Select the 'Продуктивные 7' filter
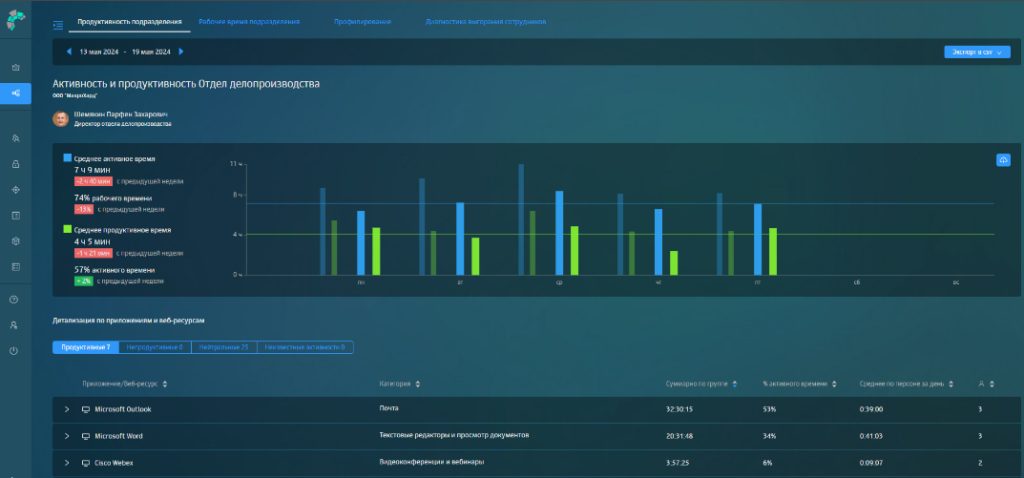This screenshot has height=478, width=1024. pyautogui.click(x=86, y=347)
